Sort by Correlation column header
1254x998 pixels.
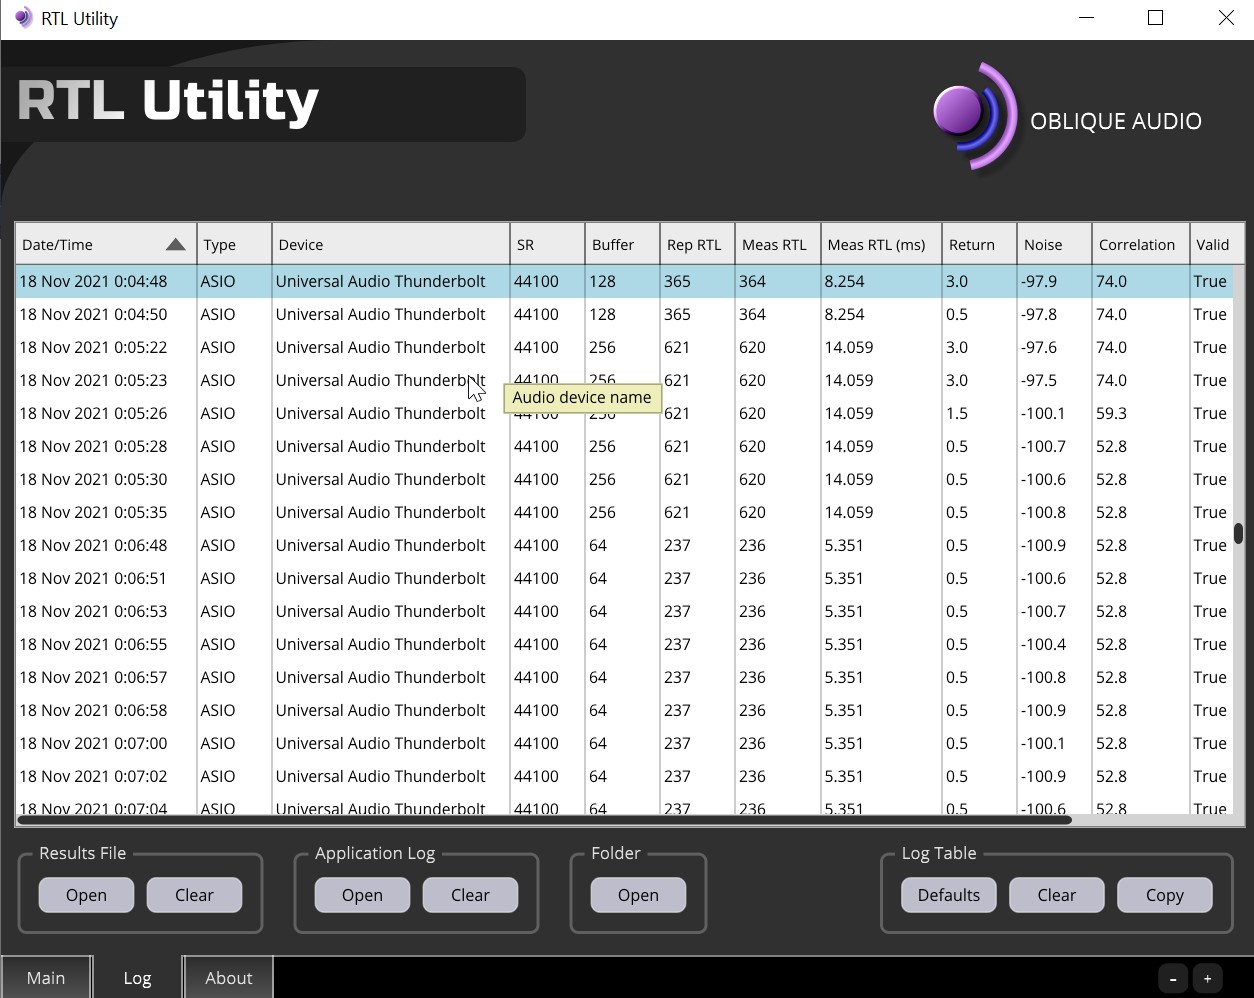point(1141,244)
